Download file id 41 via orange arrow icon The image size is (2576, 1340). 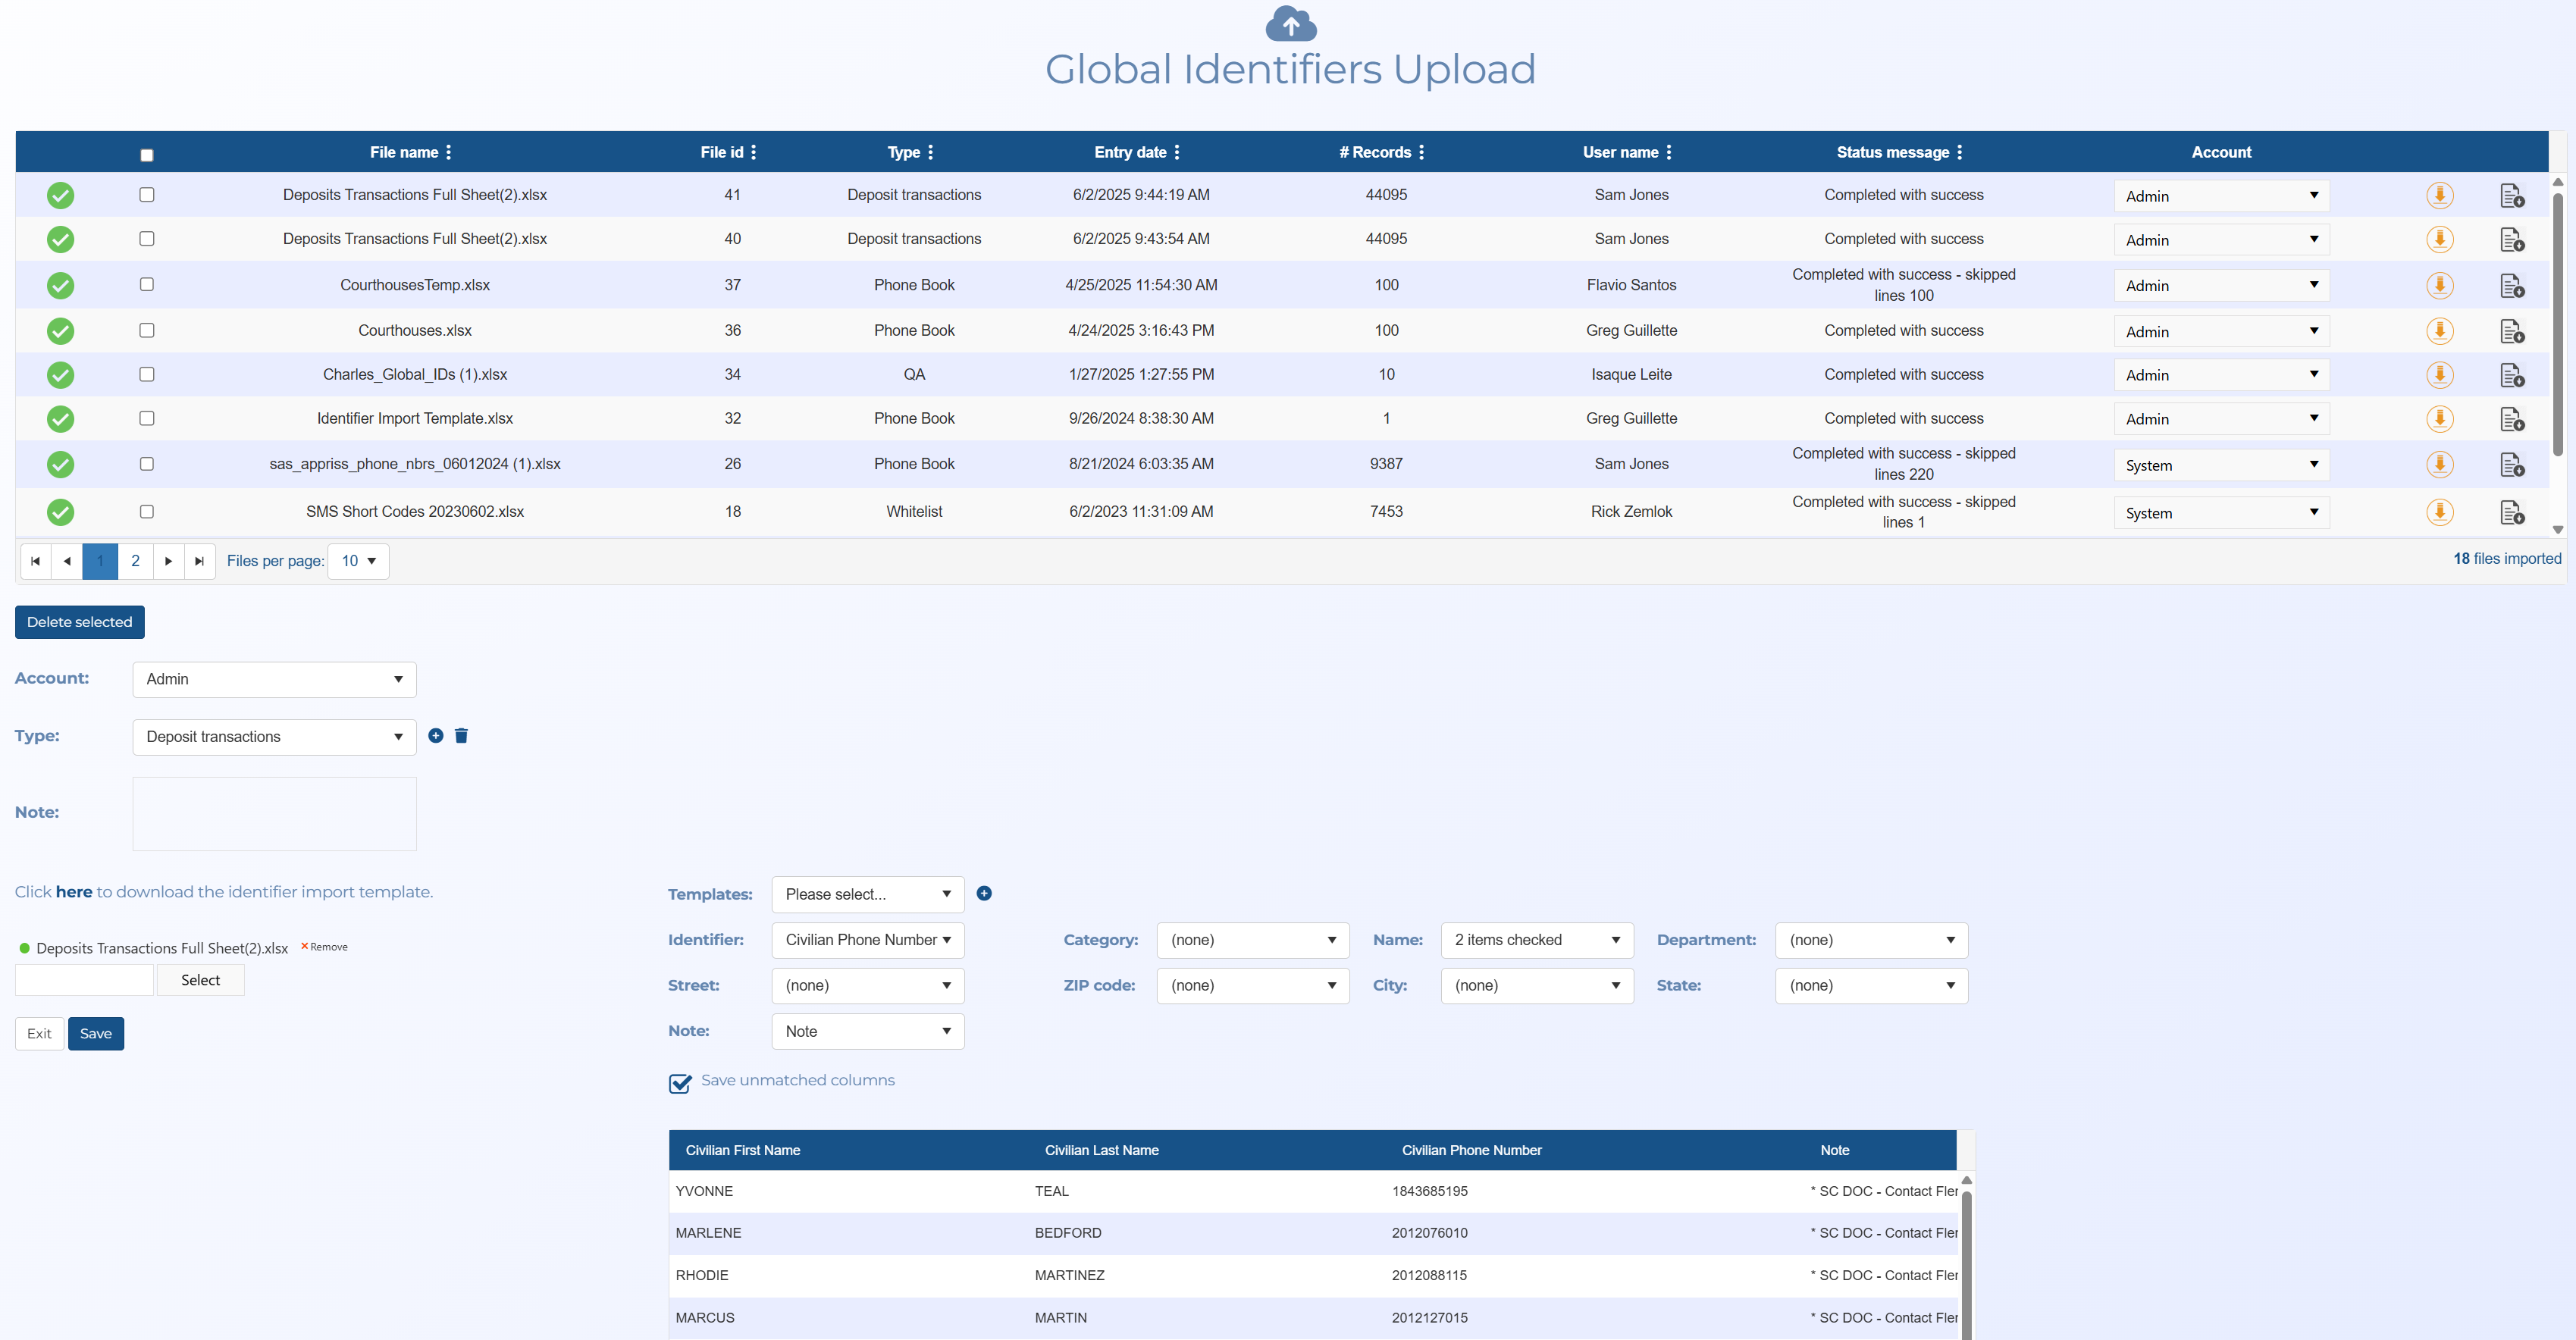coord(2439,195)
